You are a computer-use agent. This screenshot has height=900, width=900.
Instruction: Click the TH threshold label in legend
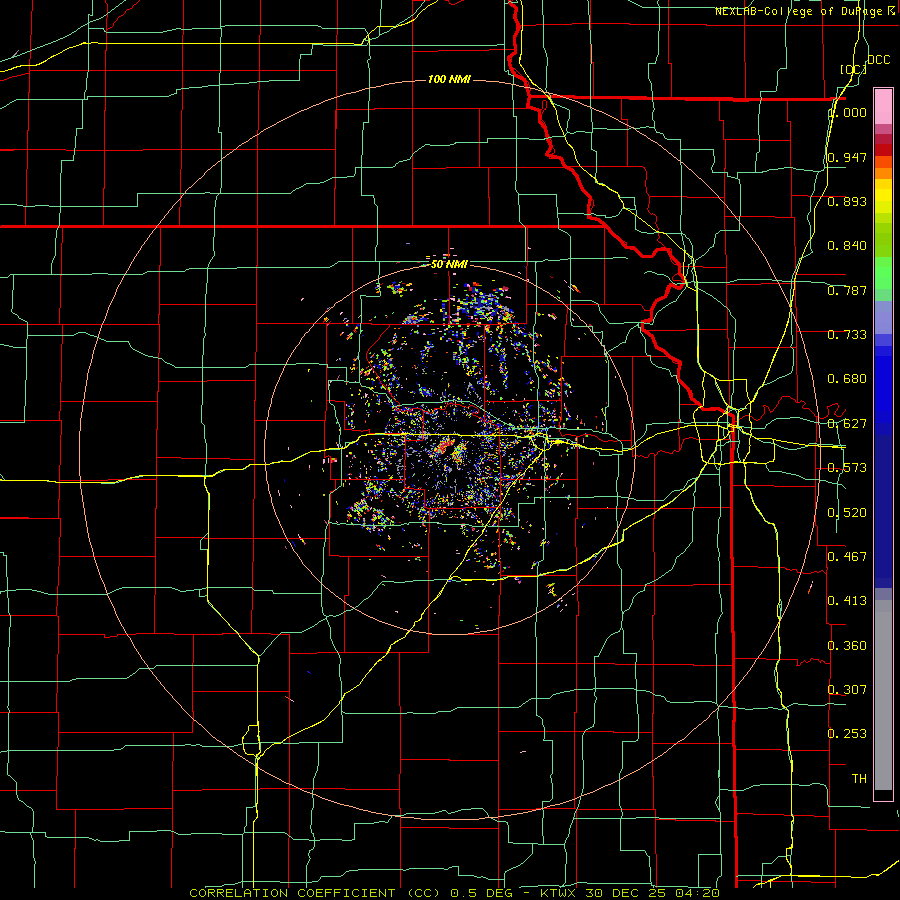859,779
